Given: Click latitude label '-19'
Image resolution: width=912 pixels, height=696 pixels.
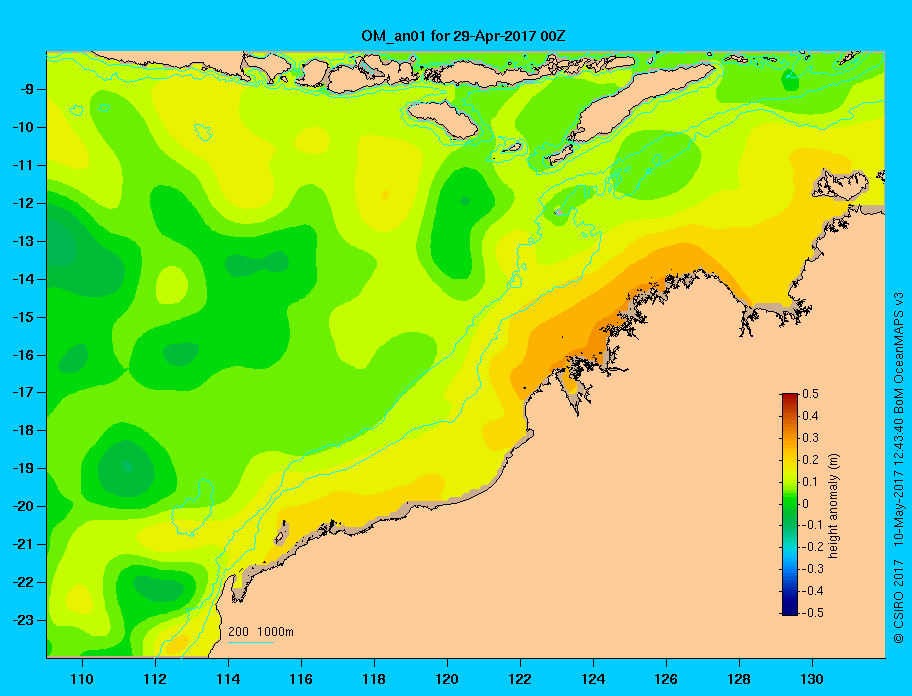Looking at the screenshot, I should pyautogui.click(x=22, y=468).
